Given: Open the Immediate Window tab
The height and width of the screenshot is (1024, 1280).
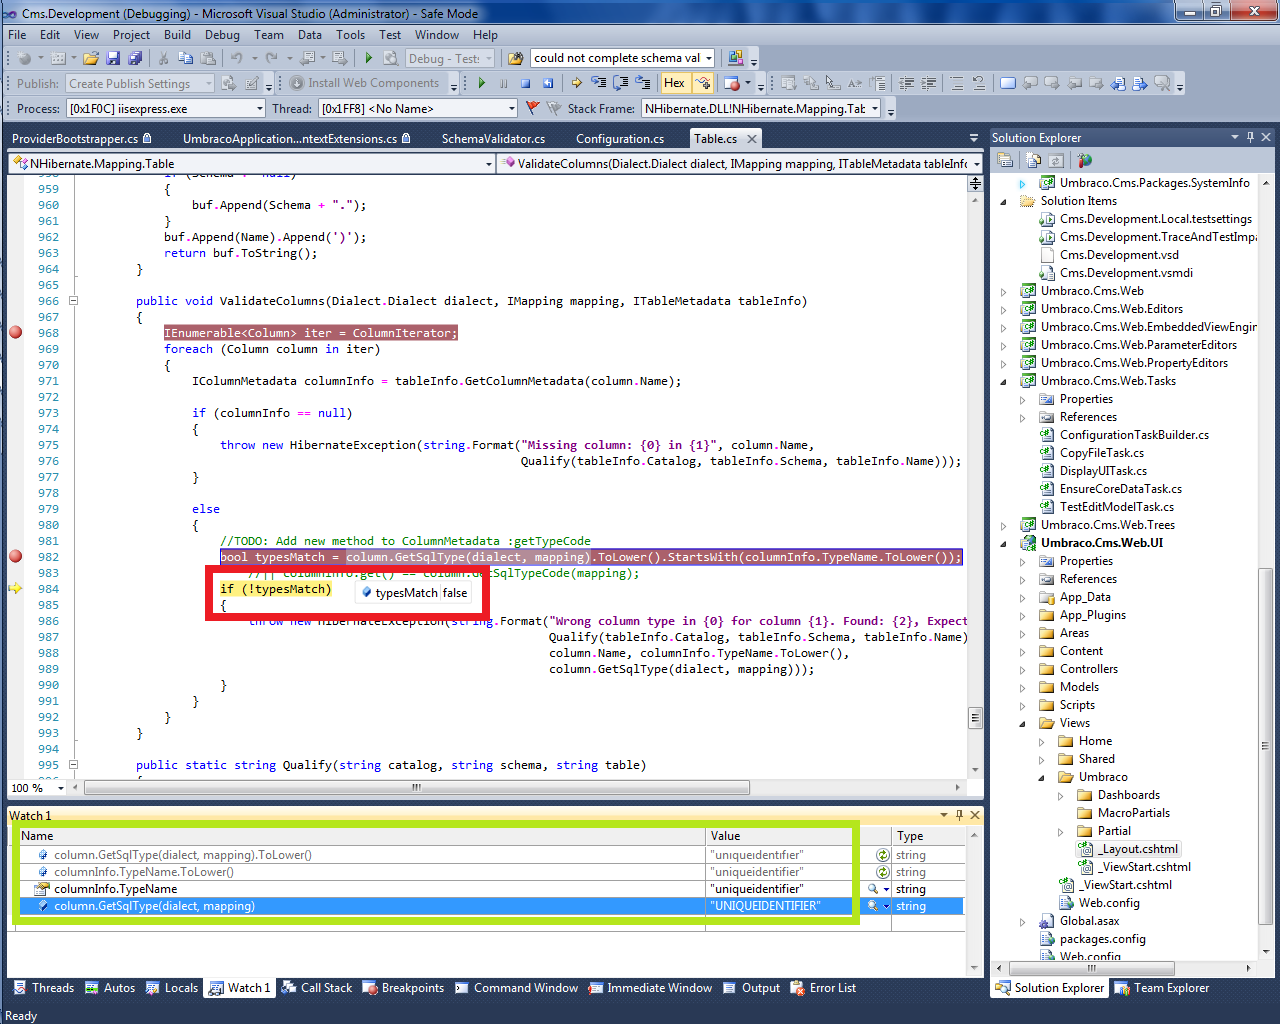Looking at the screenshot, I should coord(650,988).
